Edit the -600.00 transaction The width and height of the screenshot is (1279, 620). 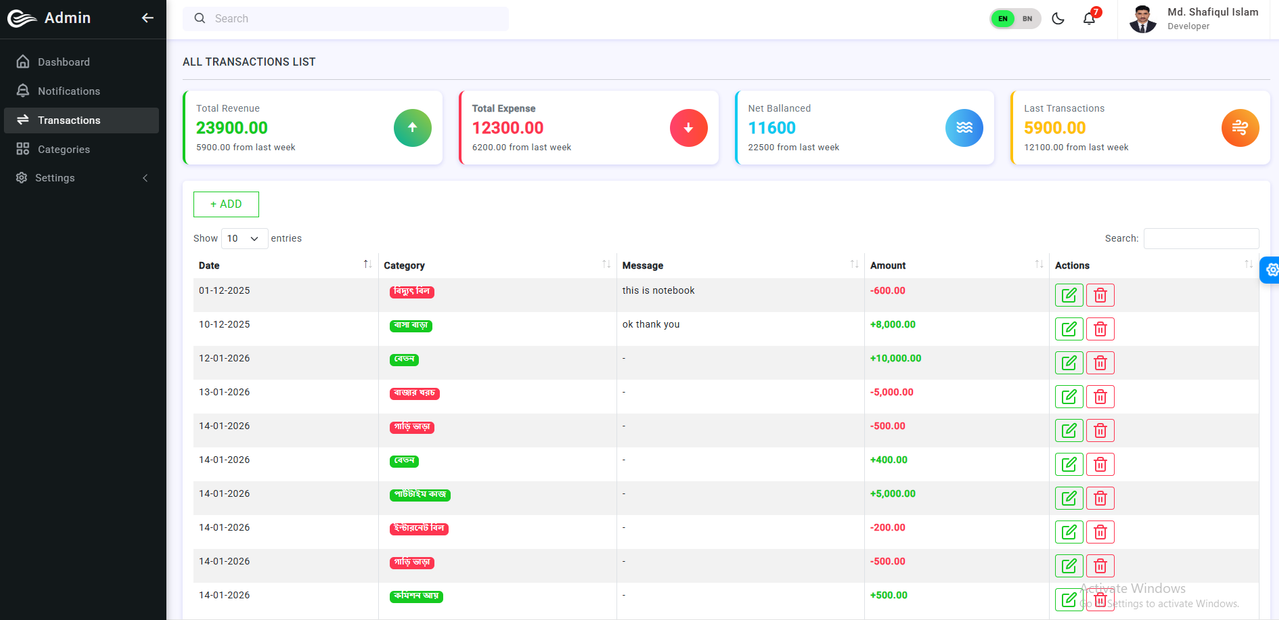1069,295
